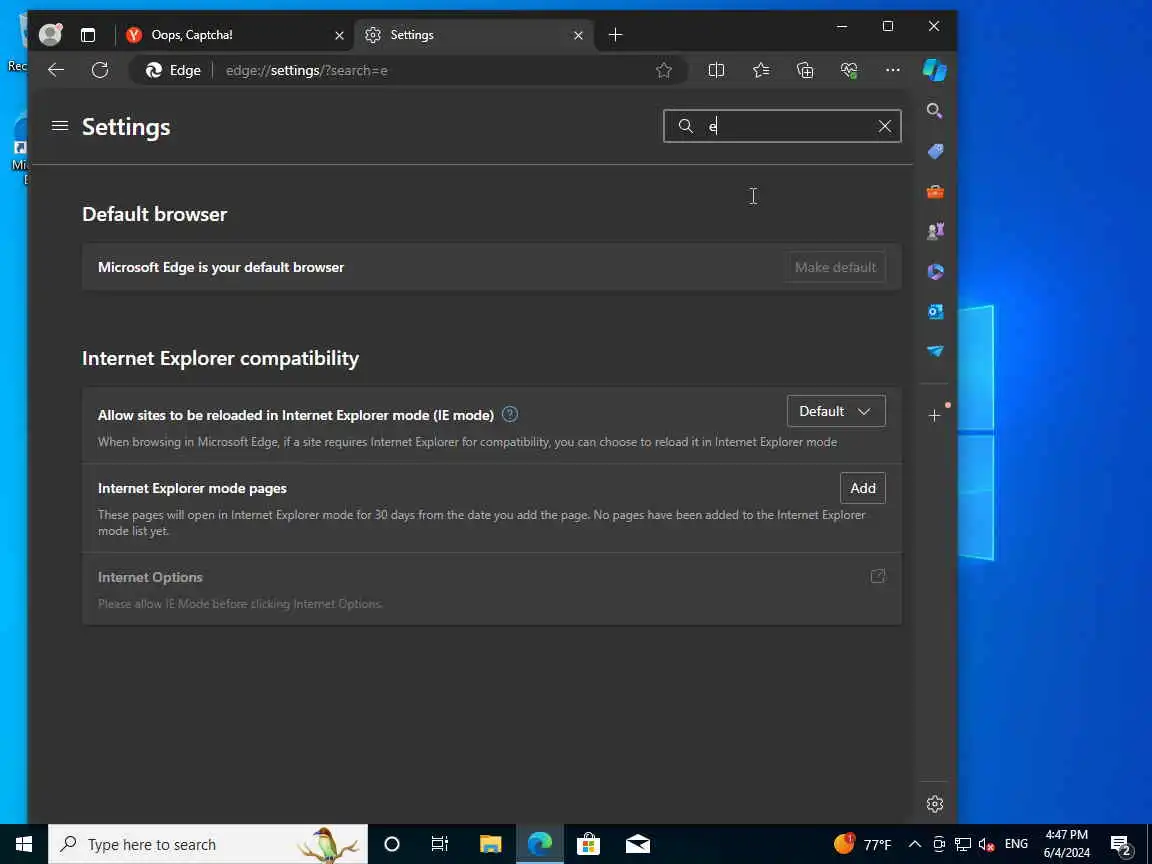Open Internet Options external link icon
The height and width of the screenshot is (864, 1152).
tap(878, 576)
